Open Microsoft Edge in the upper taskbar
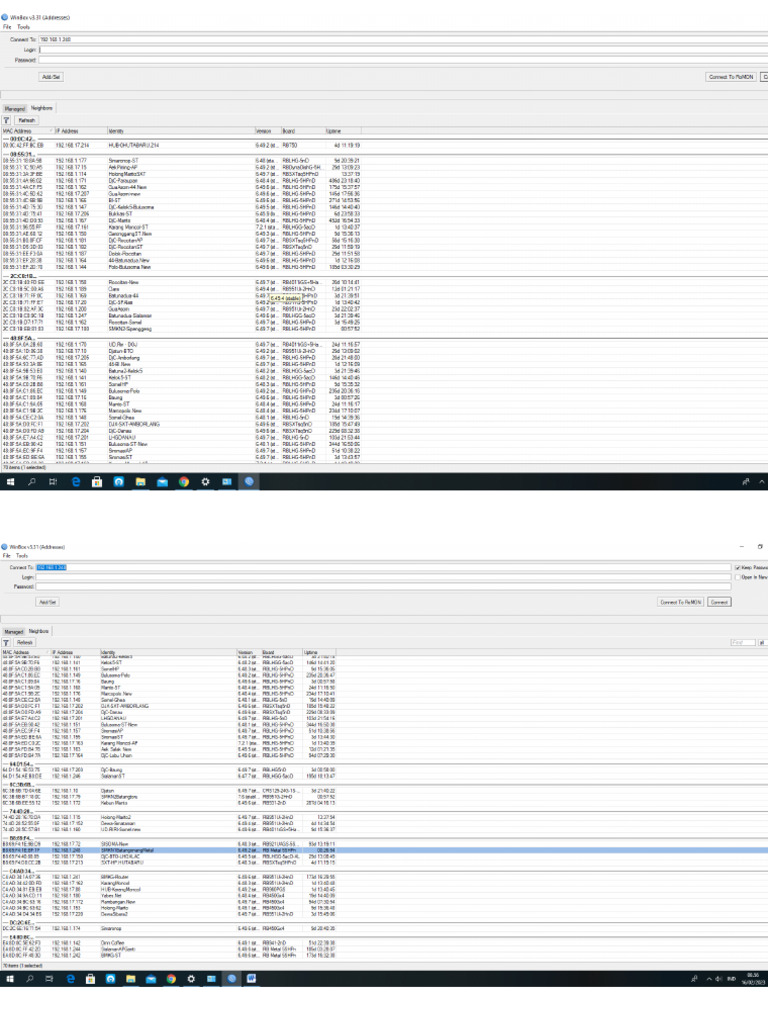 point(76,482)
